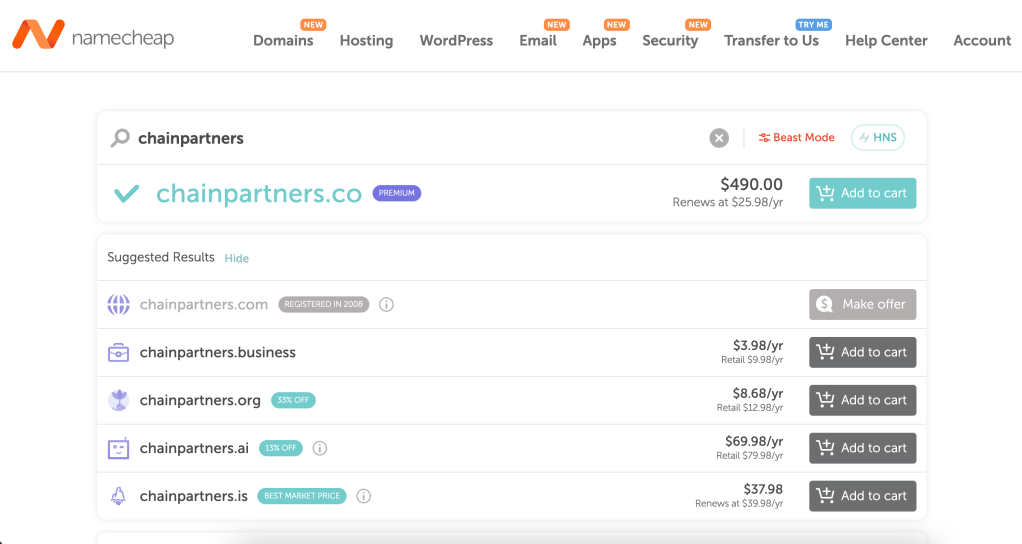Screen dimensions: 1022x544
Task: Click info icon beside chainpartners.is
Action: click(x=364, y=496)
